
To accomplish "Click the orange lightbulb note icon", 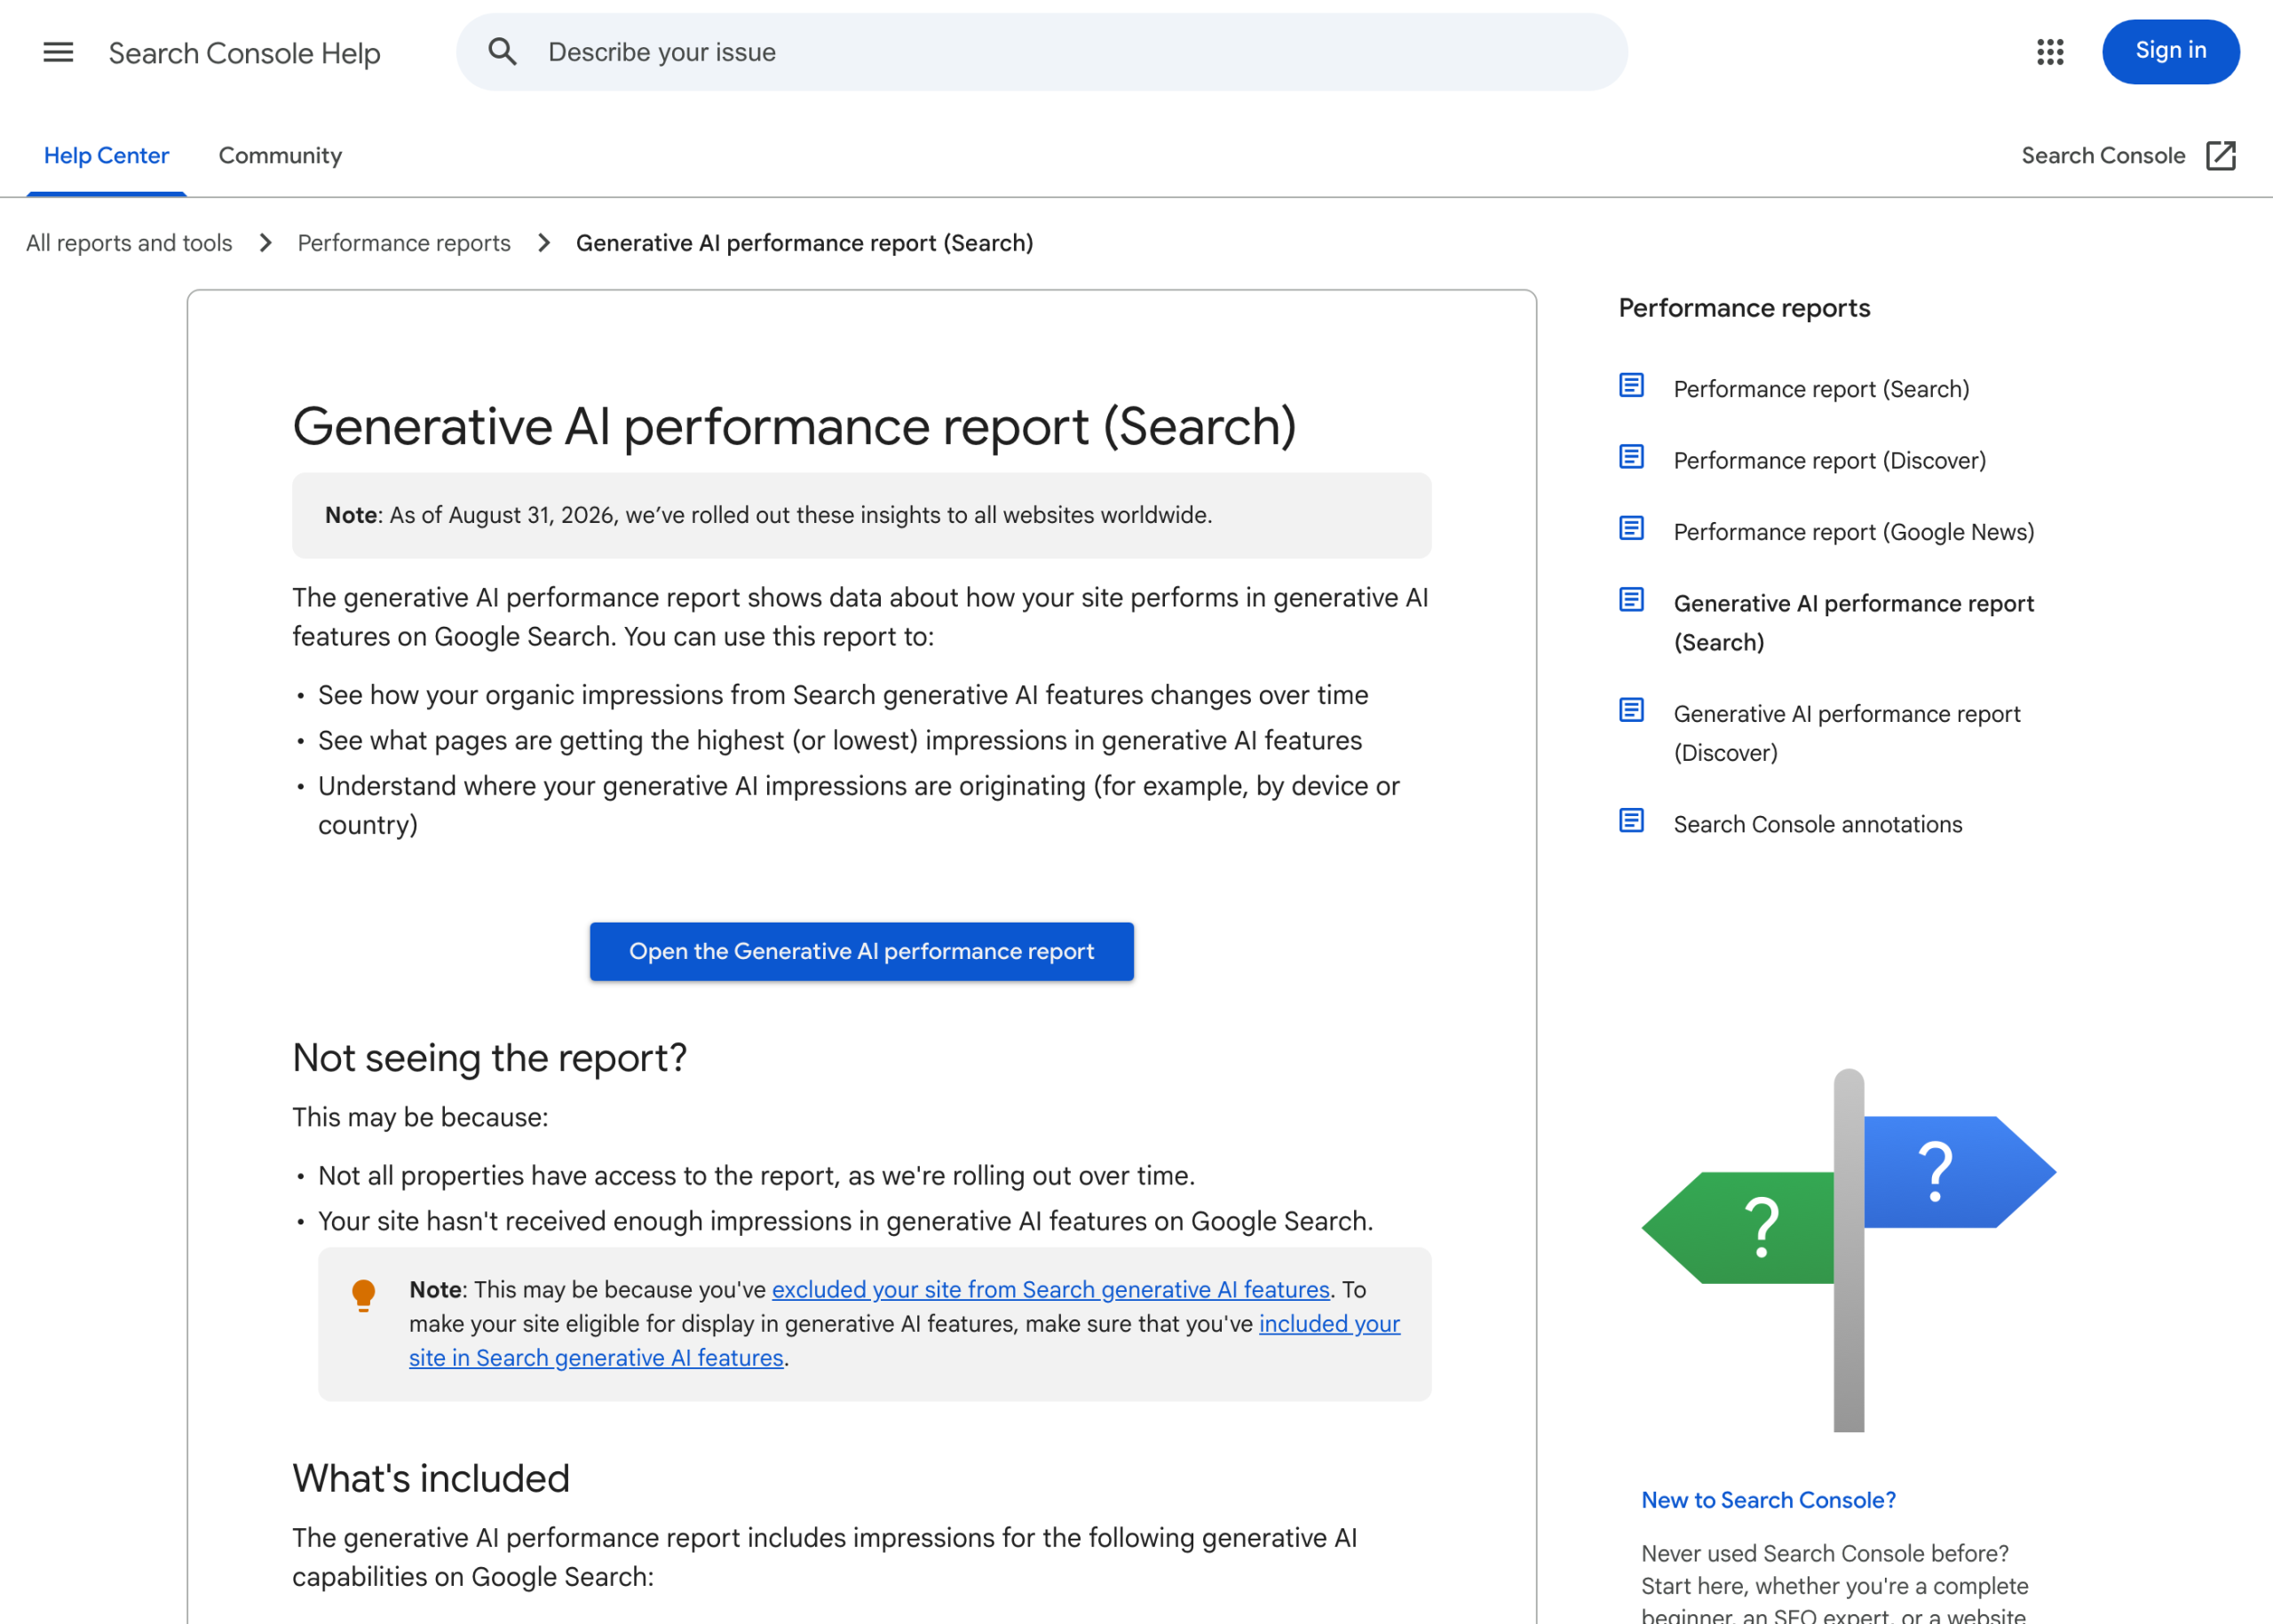I will 364,1295.
